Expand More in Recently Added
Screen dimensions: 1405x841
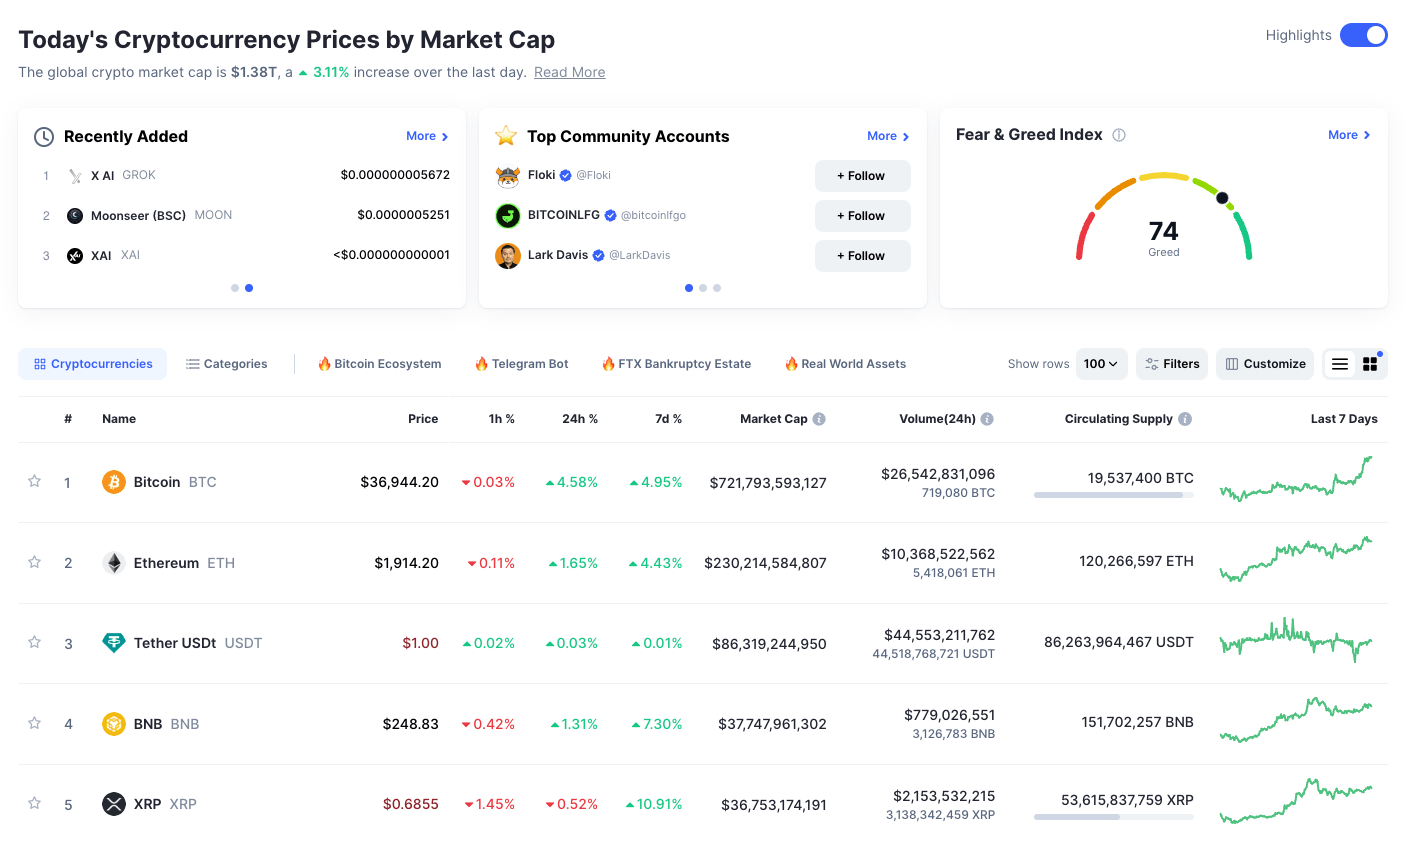coord(427,136)
